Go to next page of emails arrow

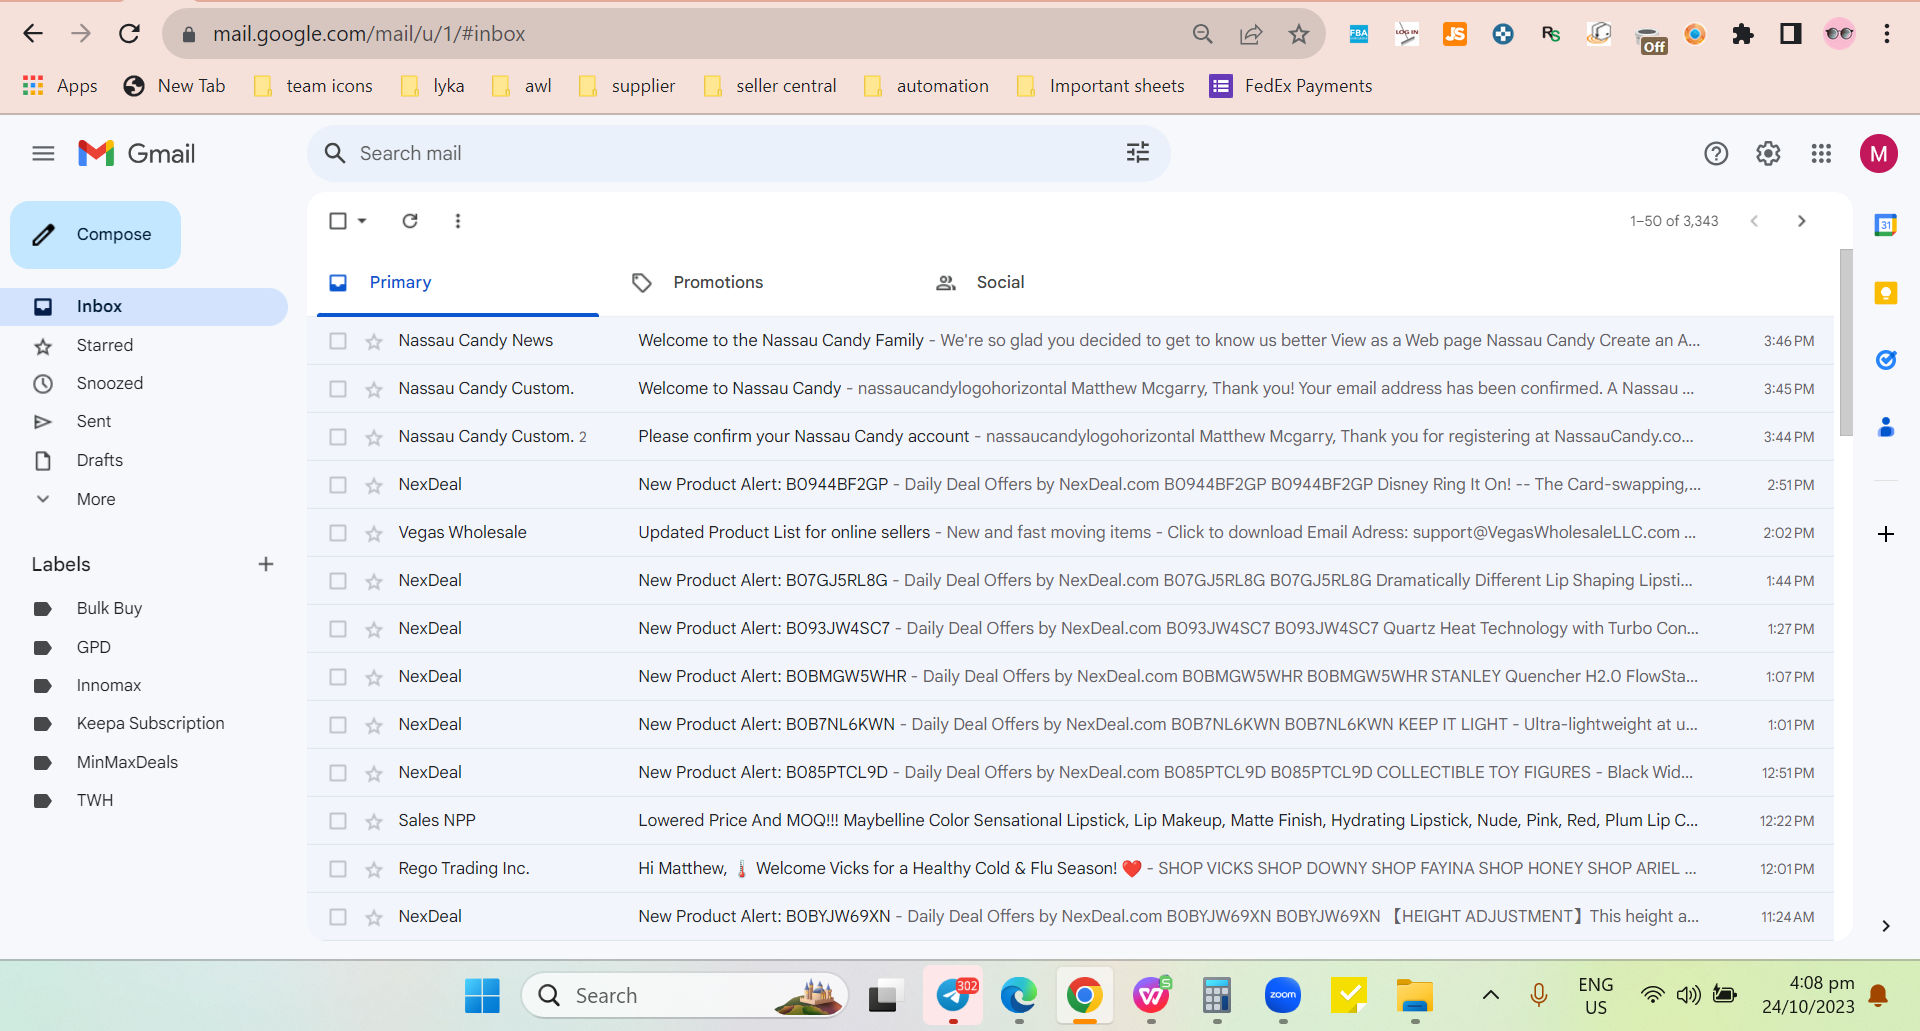click(x=1802, y=221)
